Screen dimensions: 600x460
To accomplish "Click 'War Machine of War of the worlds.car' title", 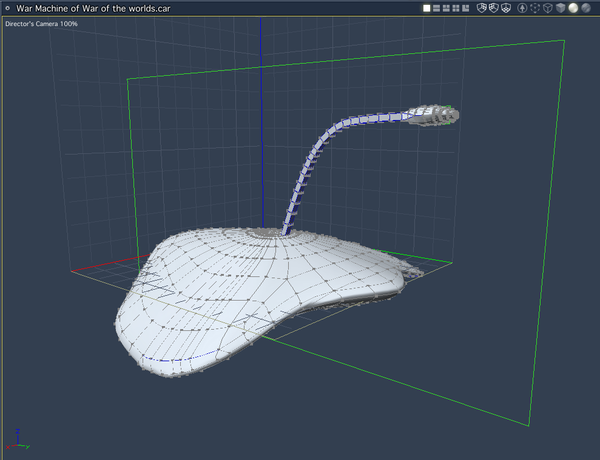I will pos(93,8).
